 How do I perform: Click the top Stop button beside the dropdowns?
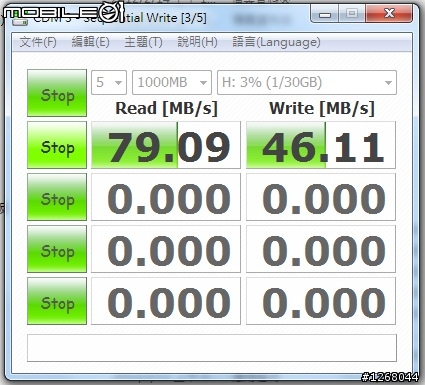click(57, 93)
